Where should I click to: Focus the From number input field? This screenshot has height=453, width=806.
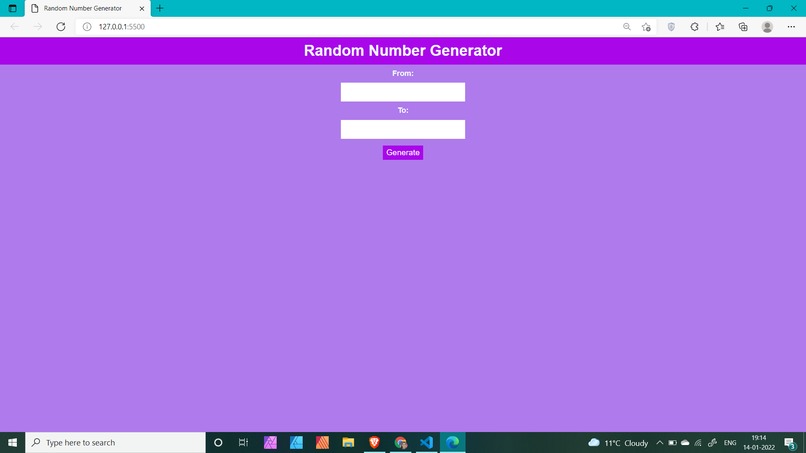tap(402, 92)
